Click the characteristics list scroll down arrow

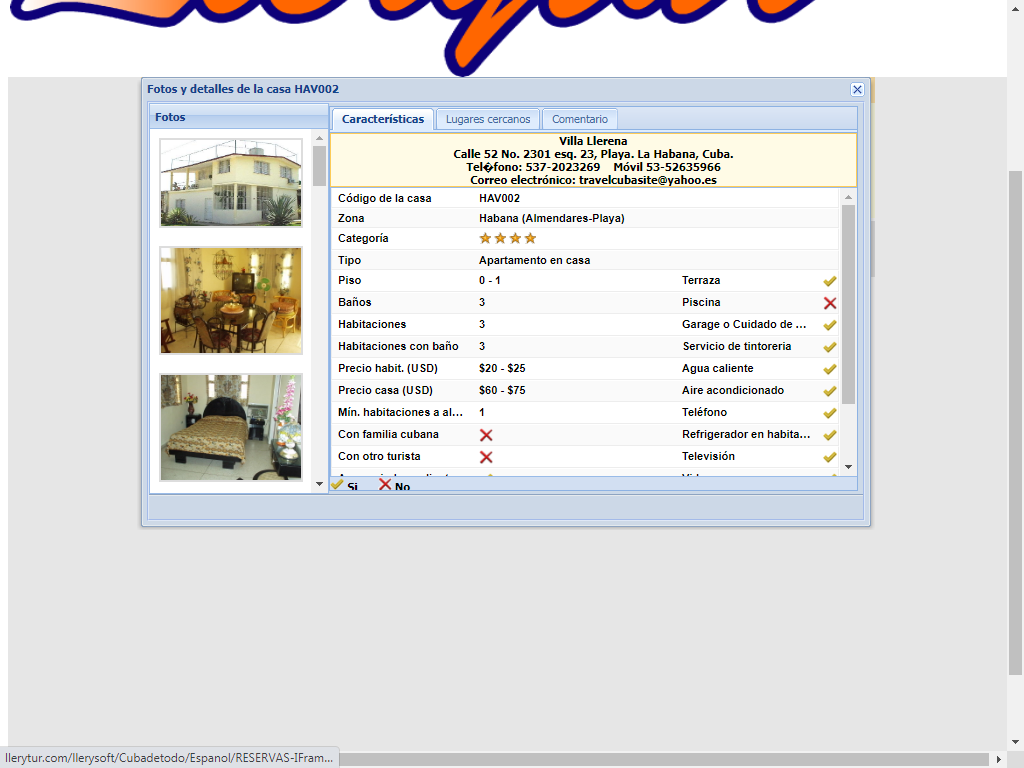(x=848, y=467)
